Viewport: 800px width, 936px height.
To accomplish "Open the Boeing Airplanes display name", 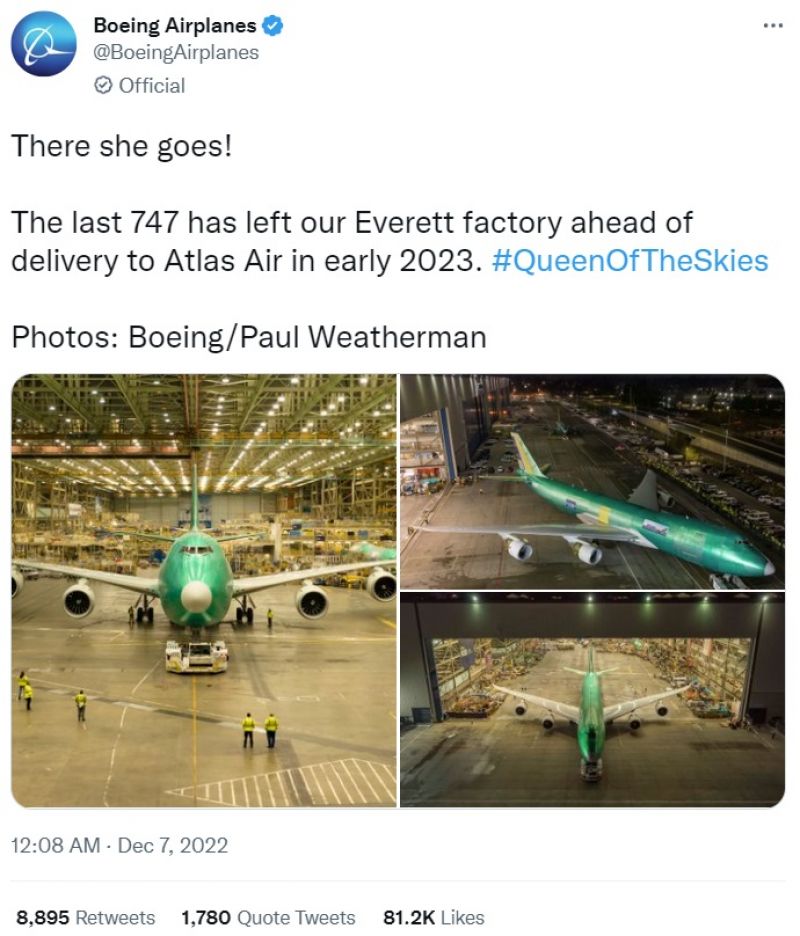I will [174, 26].
